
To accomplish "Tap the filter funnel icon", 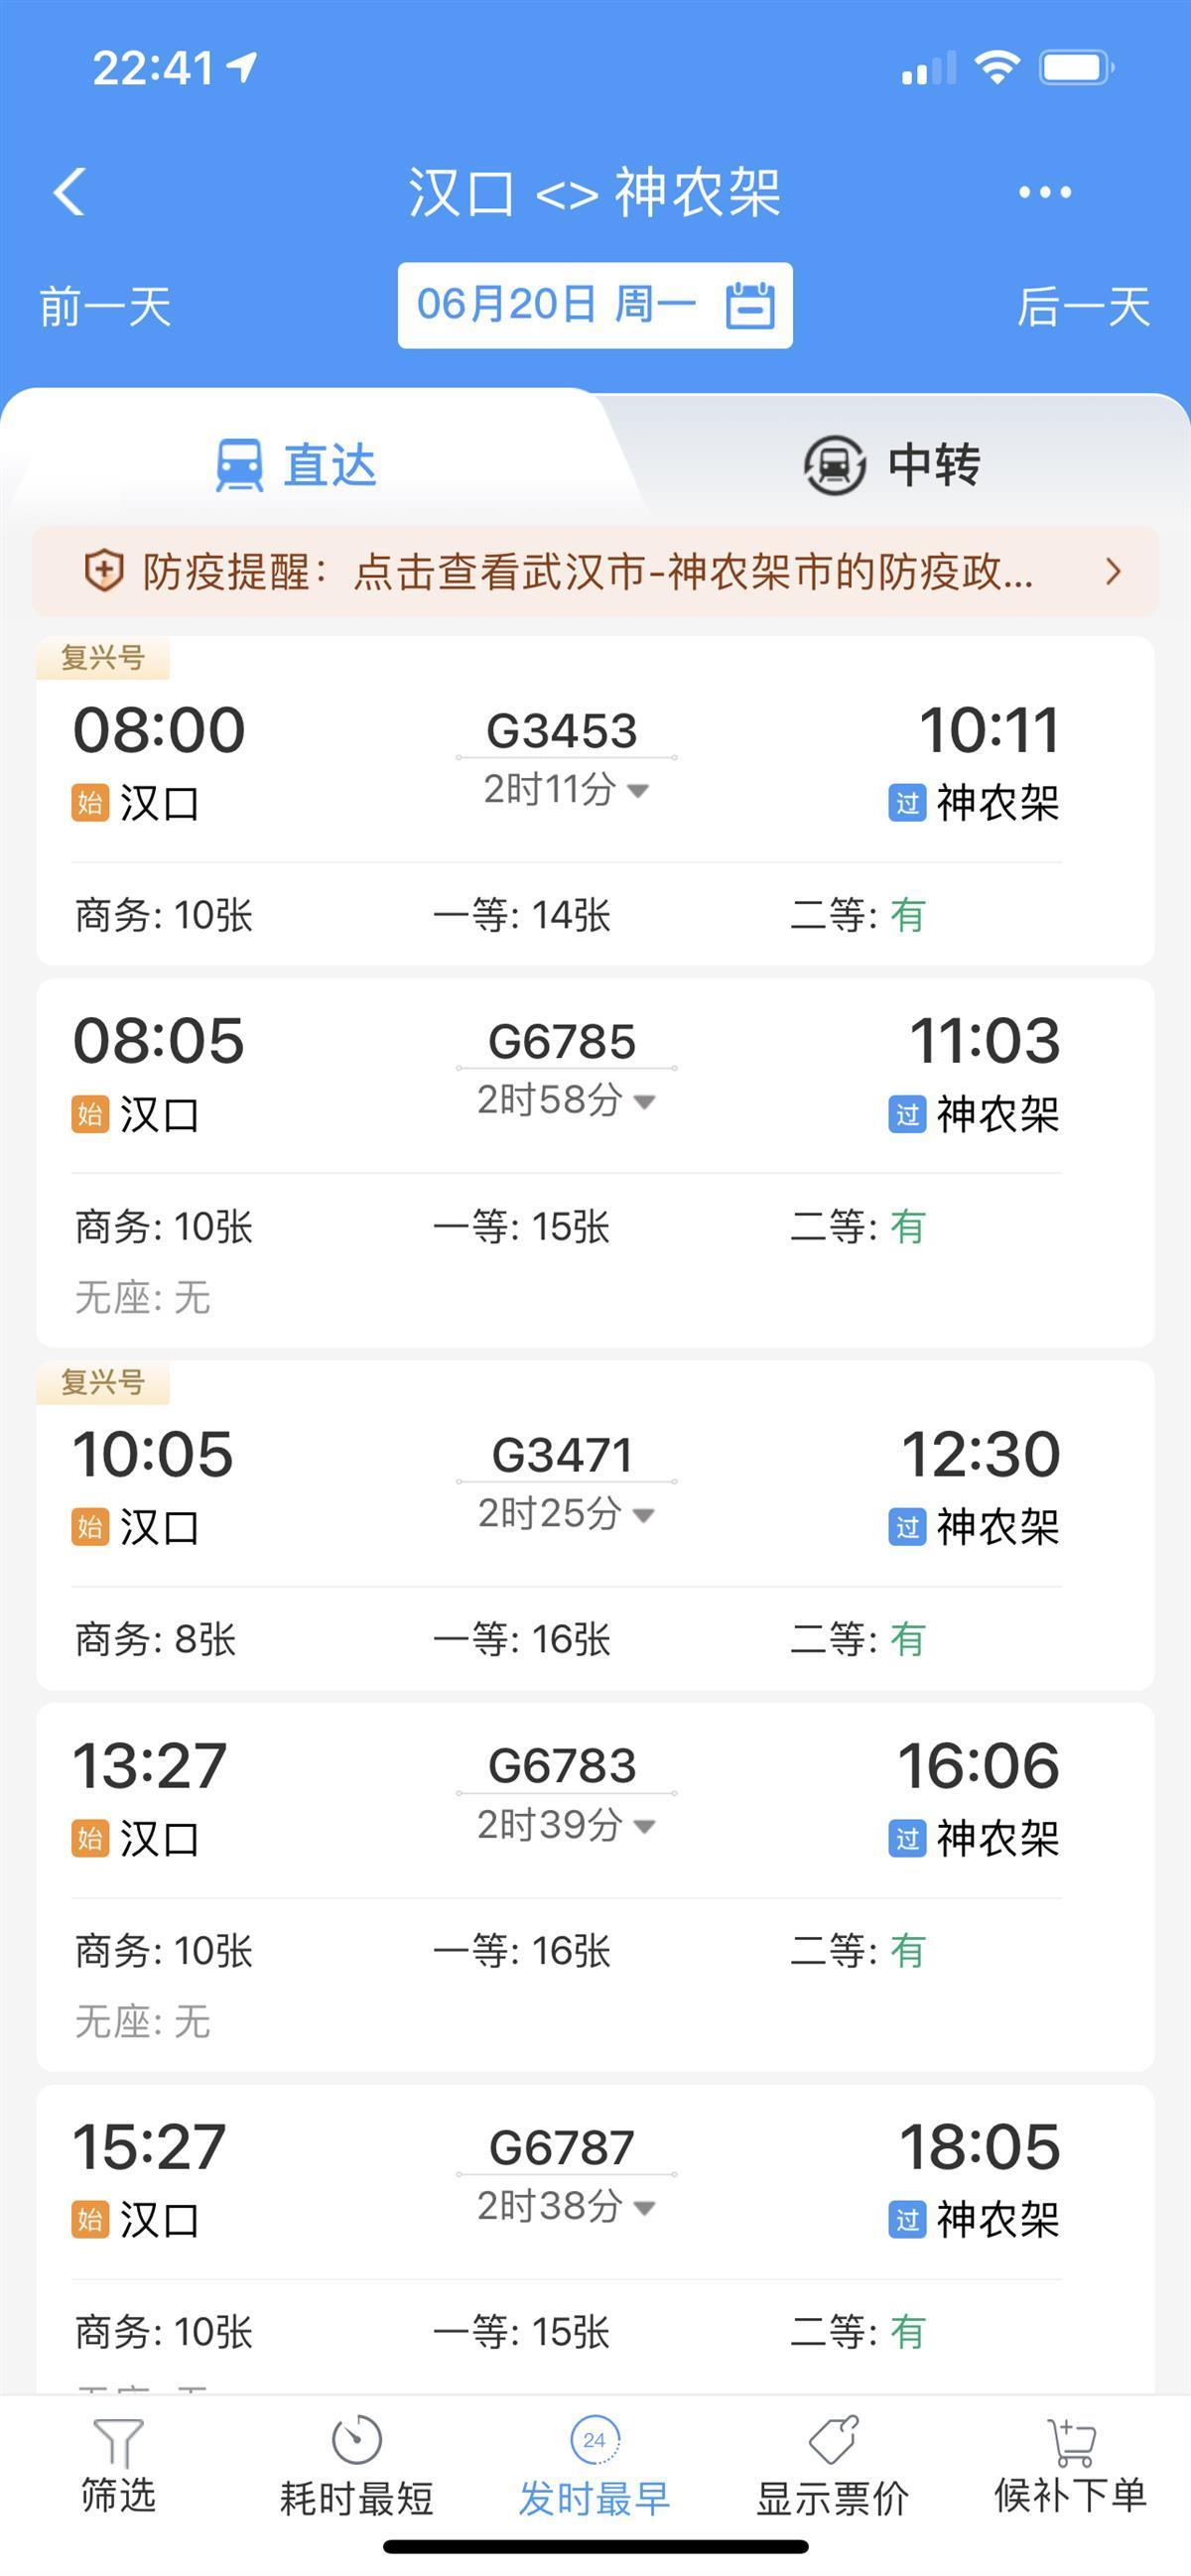I will coord(118,2441).
